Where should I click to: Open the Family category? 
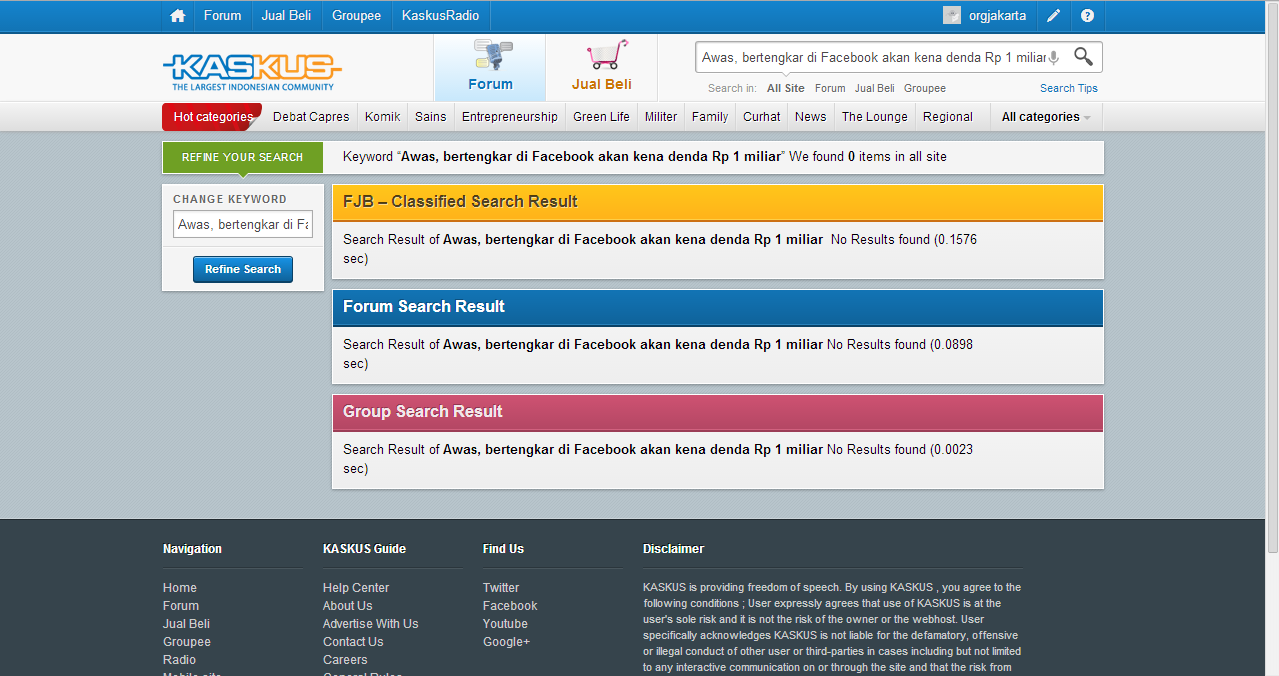pos(710,117)
